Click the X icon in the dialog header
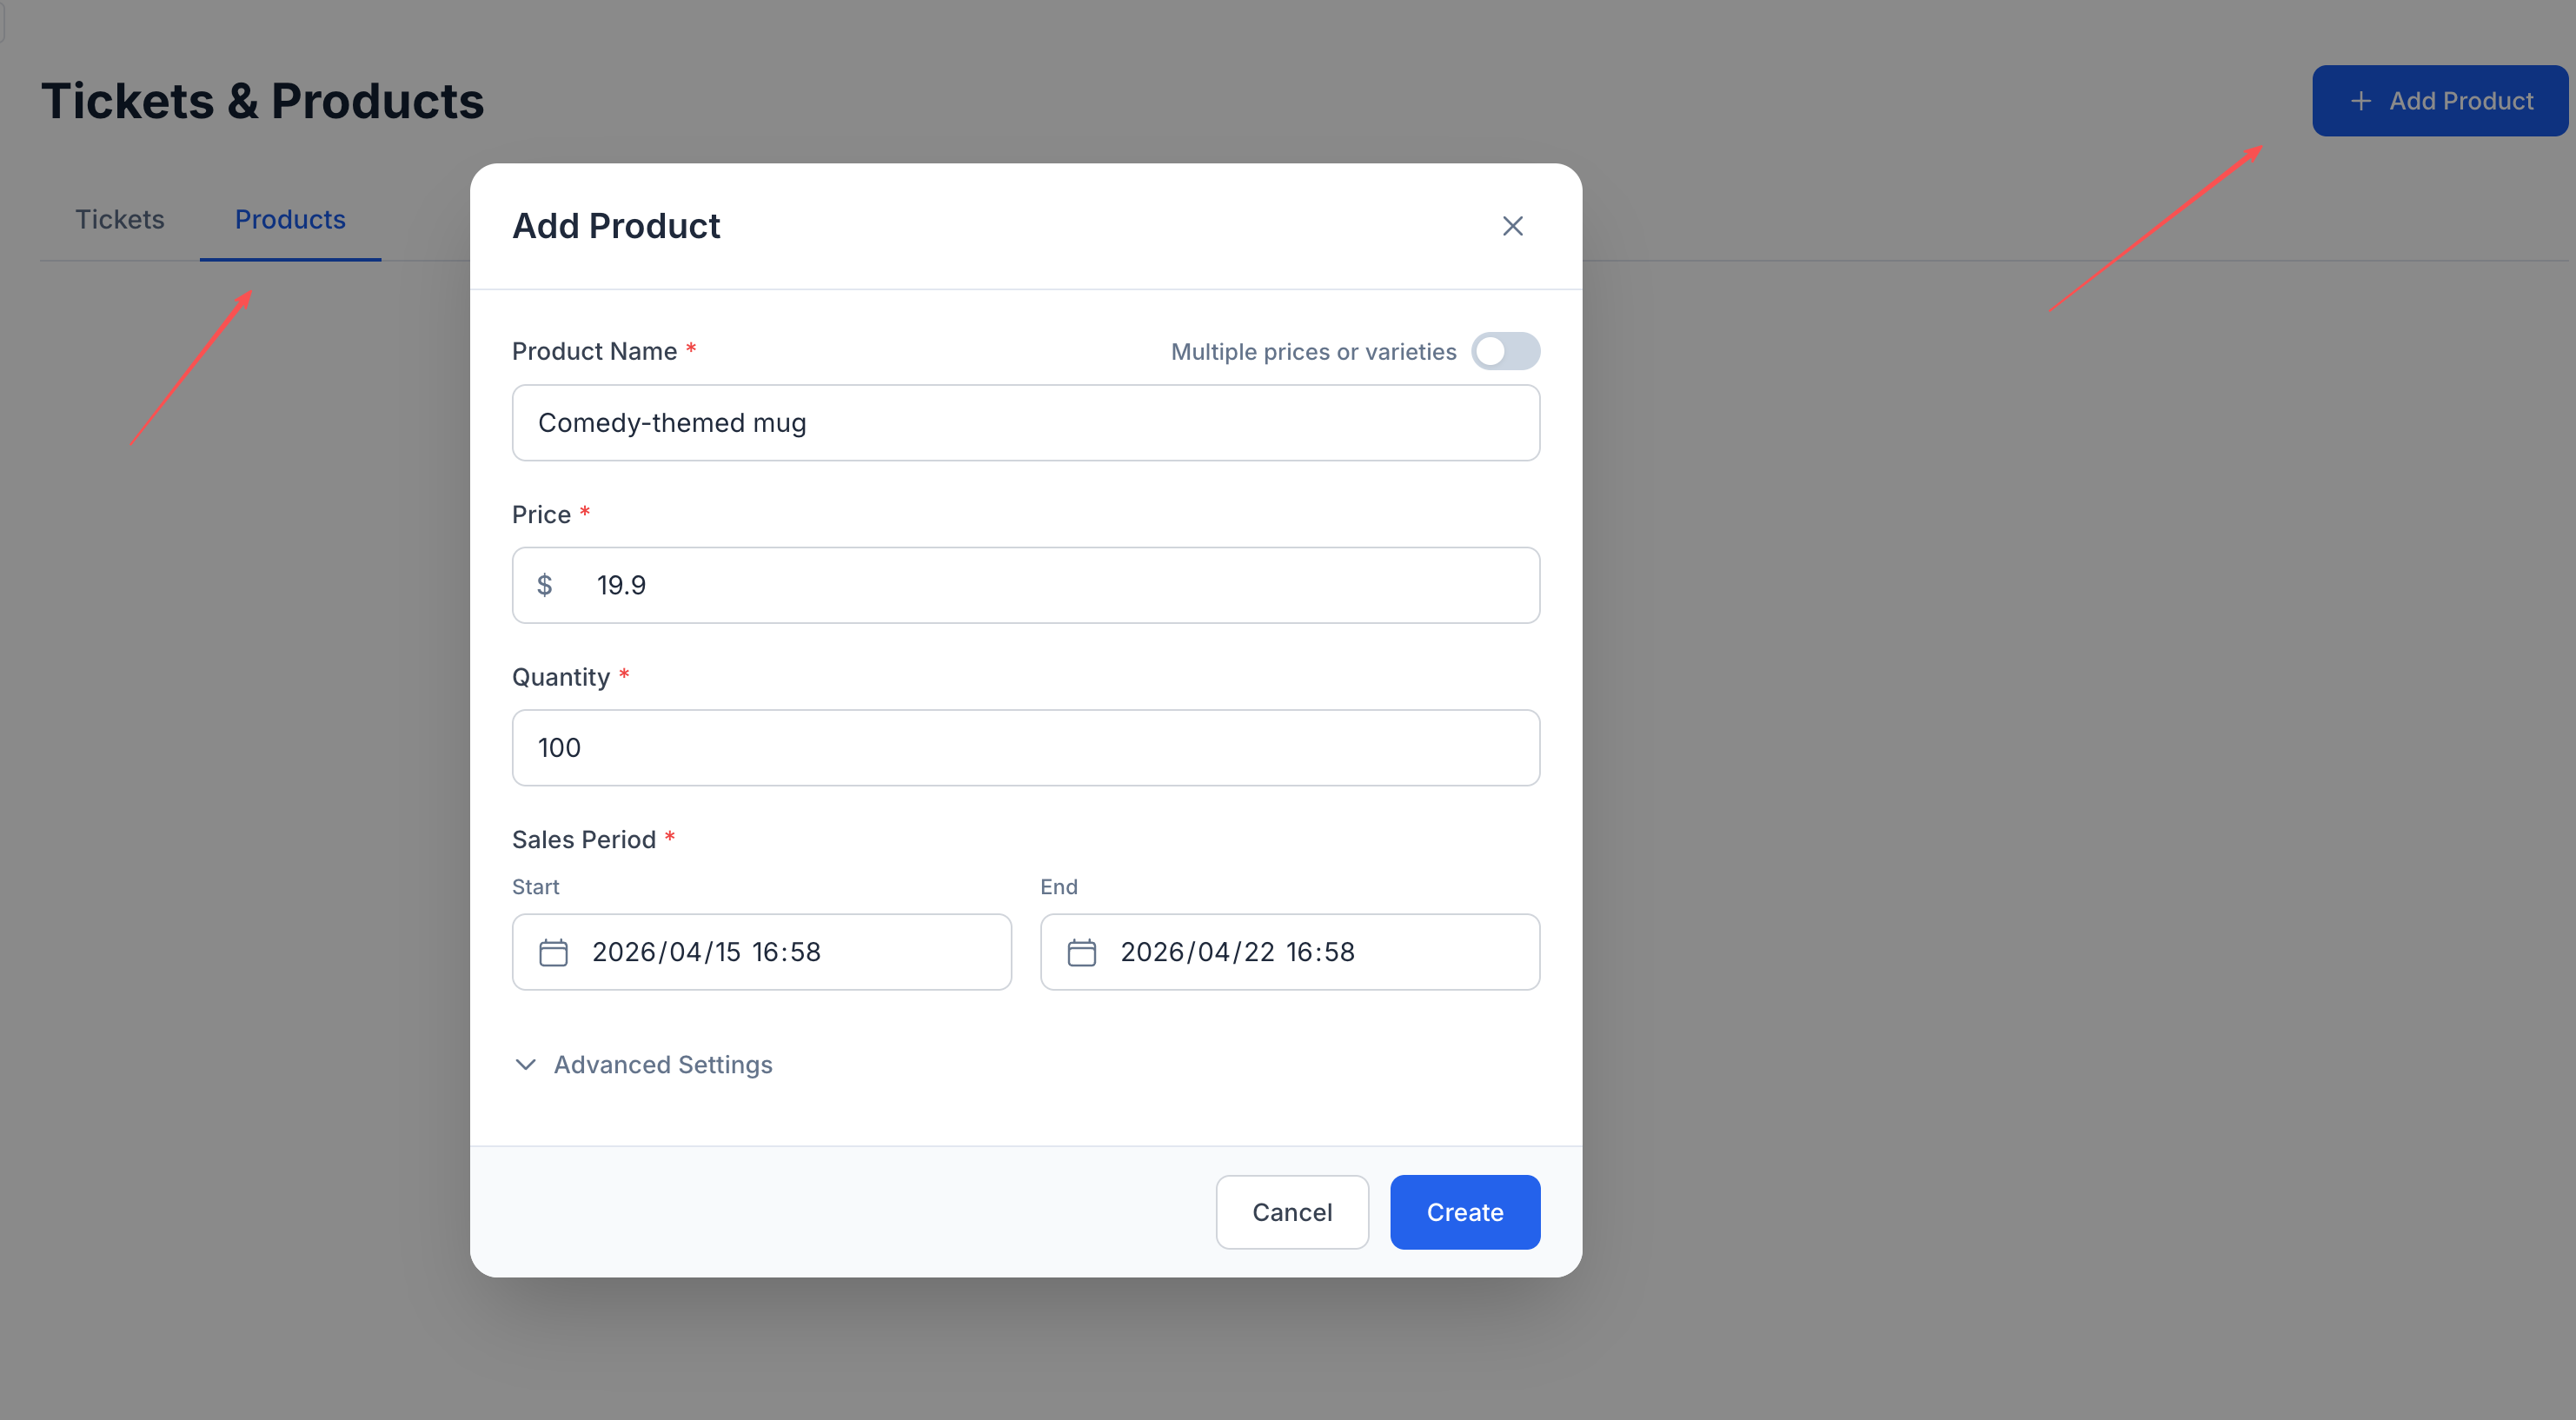 (1512, 226)
